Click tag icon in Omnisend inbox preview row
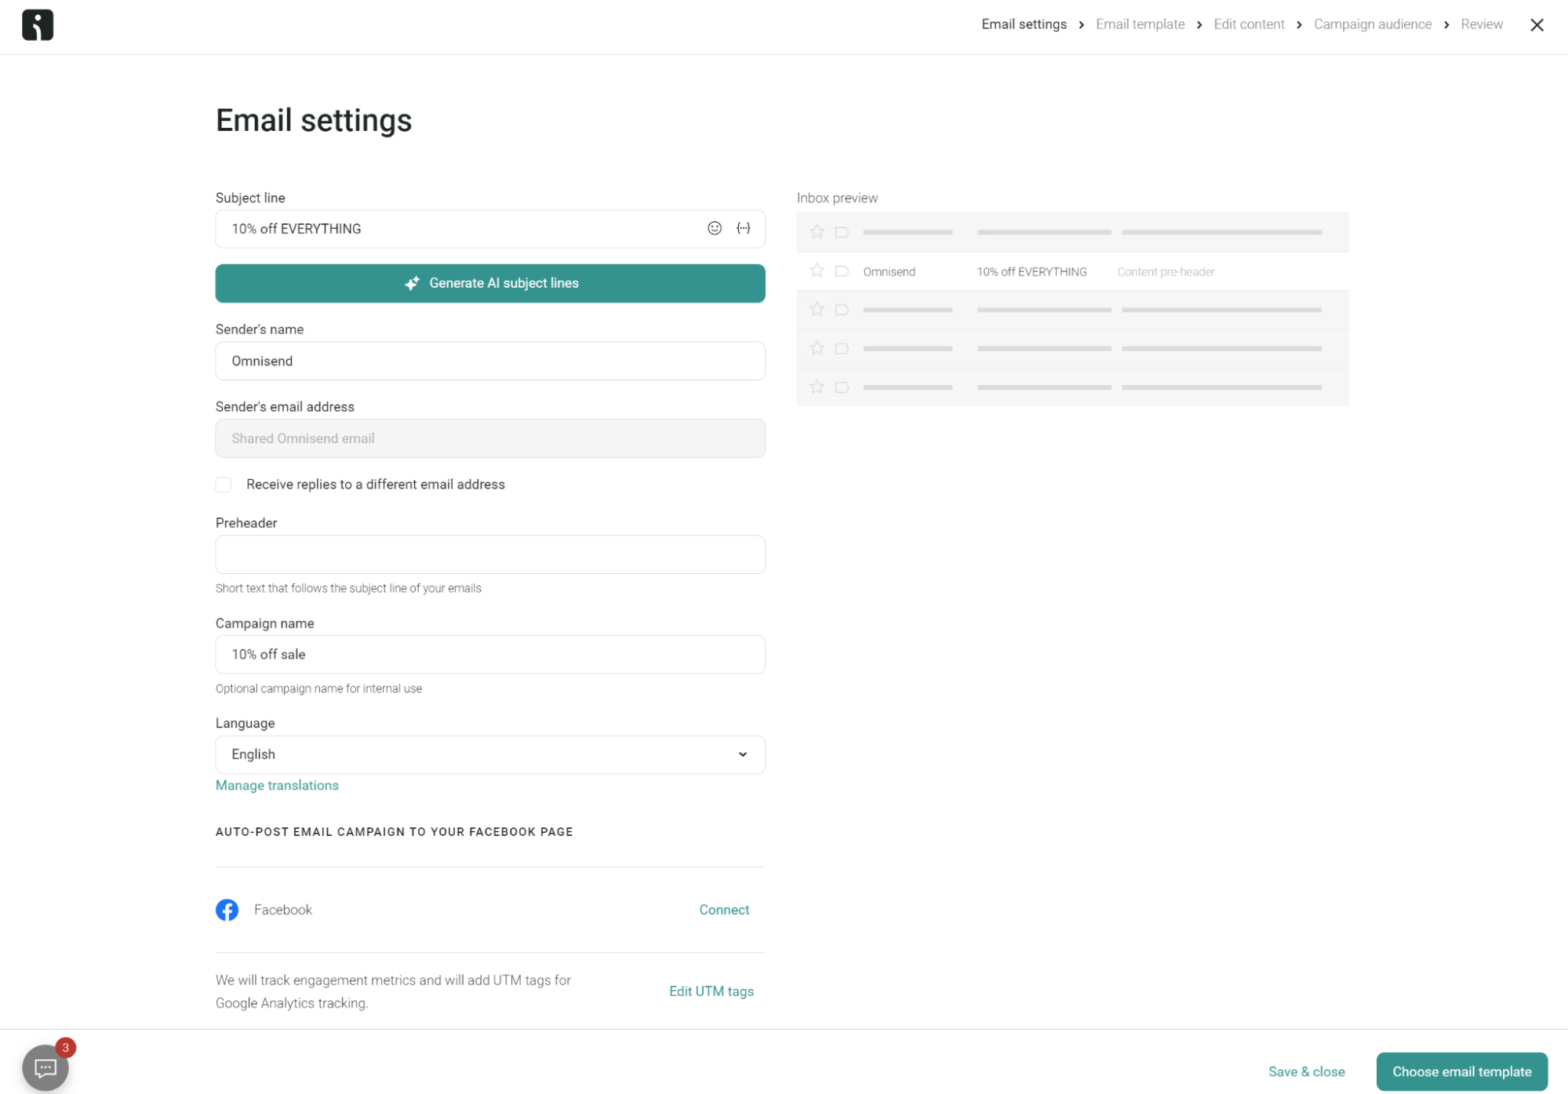The width and height of the screenshot is (1568, 1094). point(842,271)
